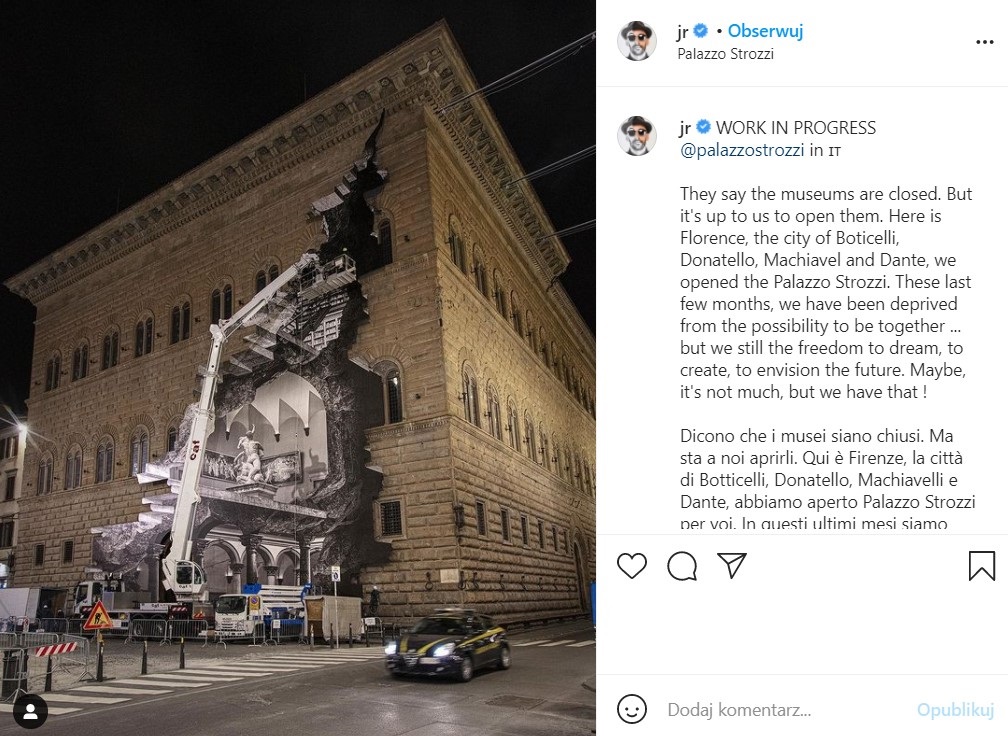
Task: Click jr's profile avatar in header
Action: 636,41
